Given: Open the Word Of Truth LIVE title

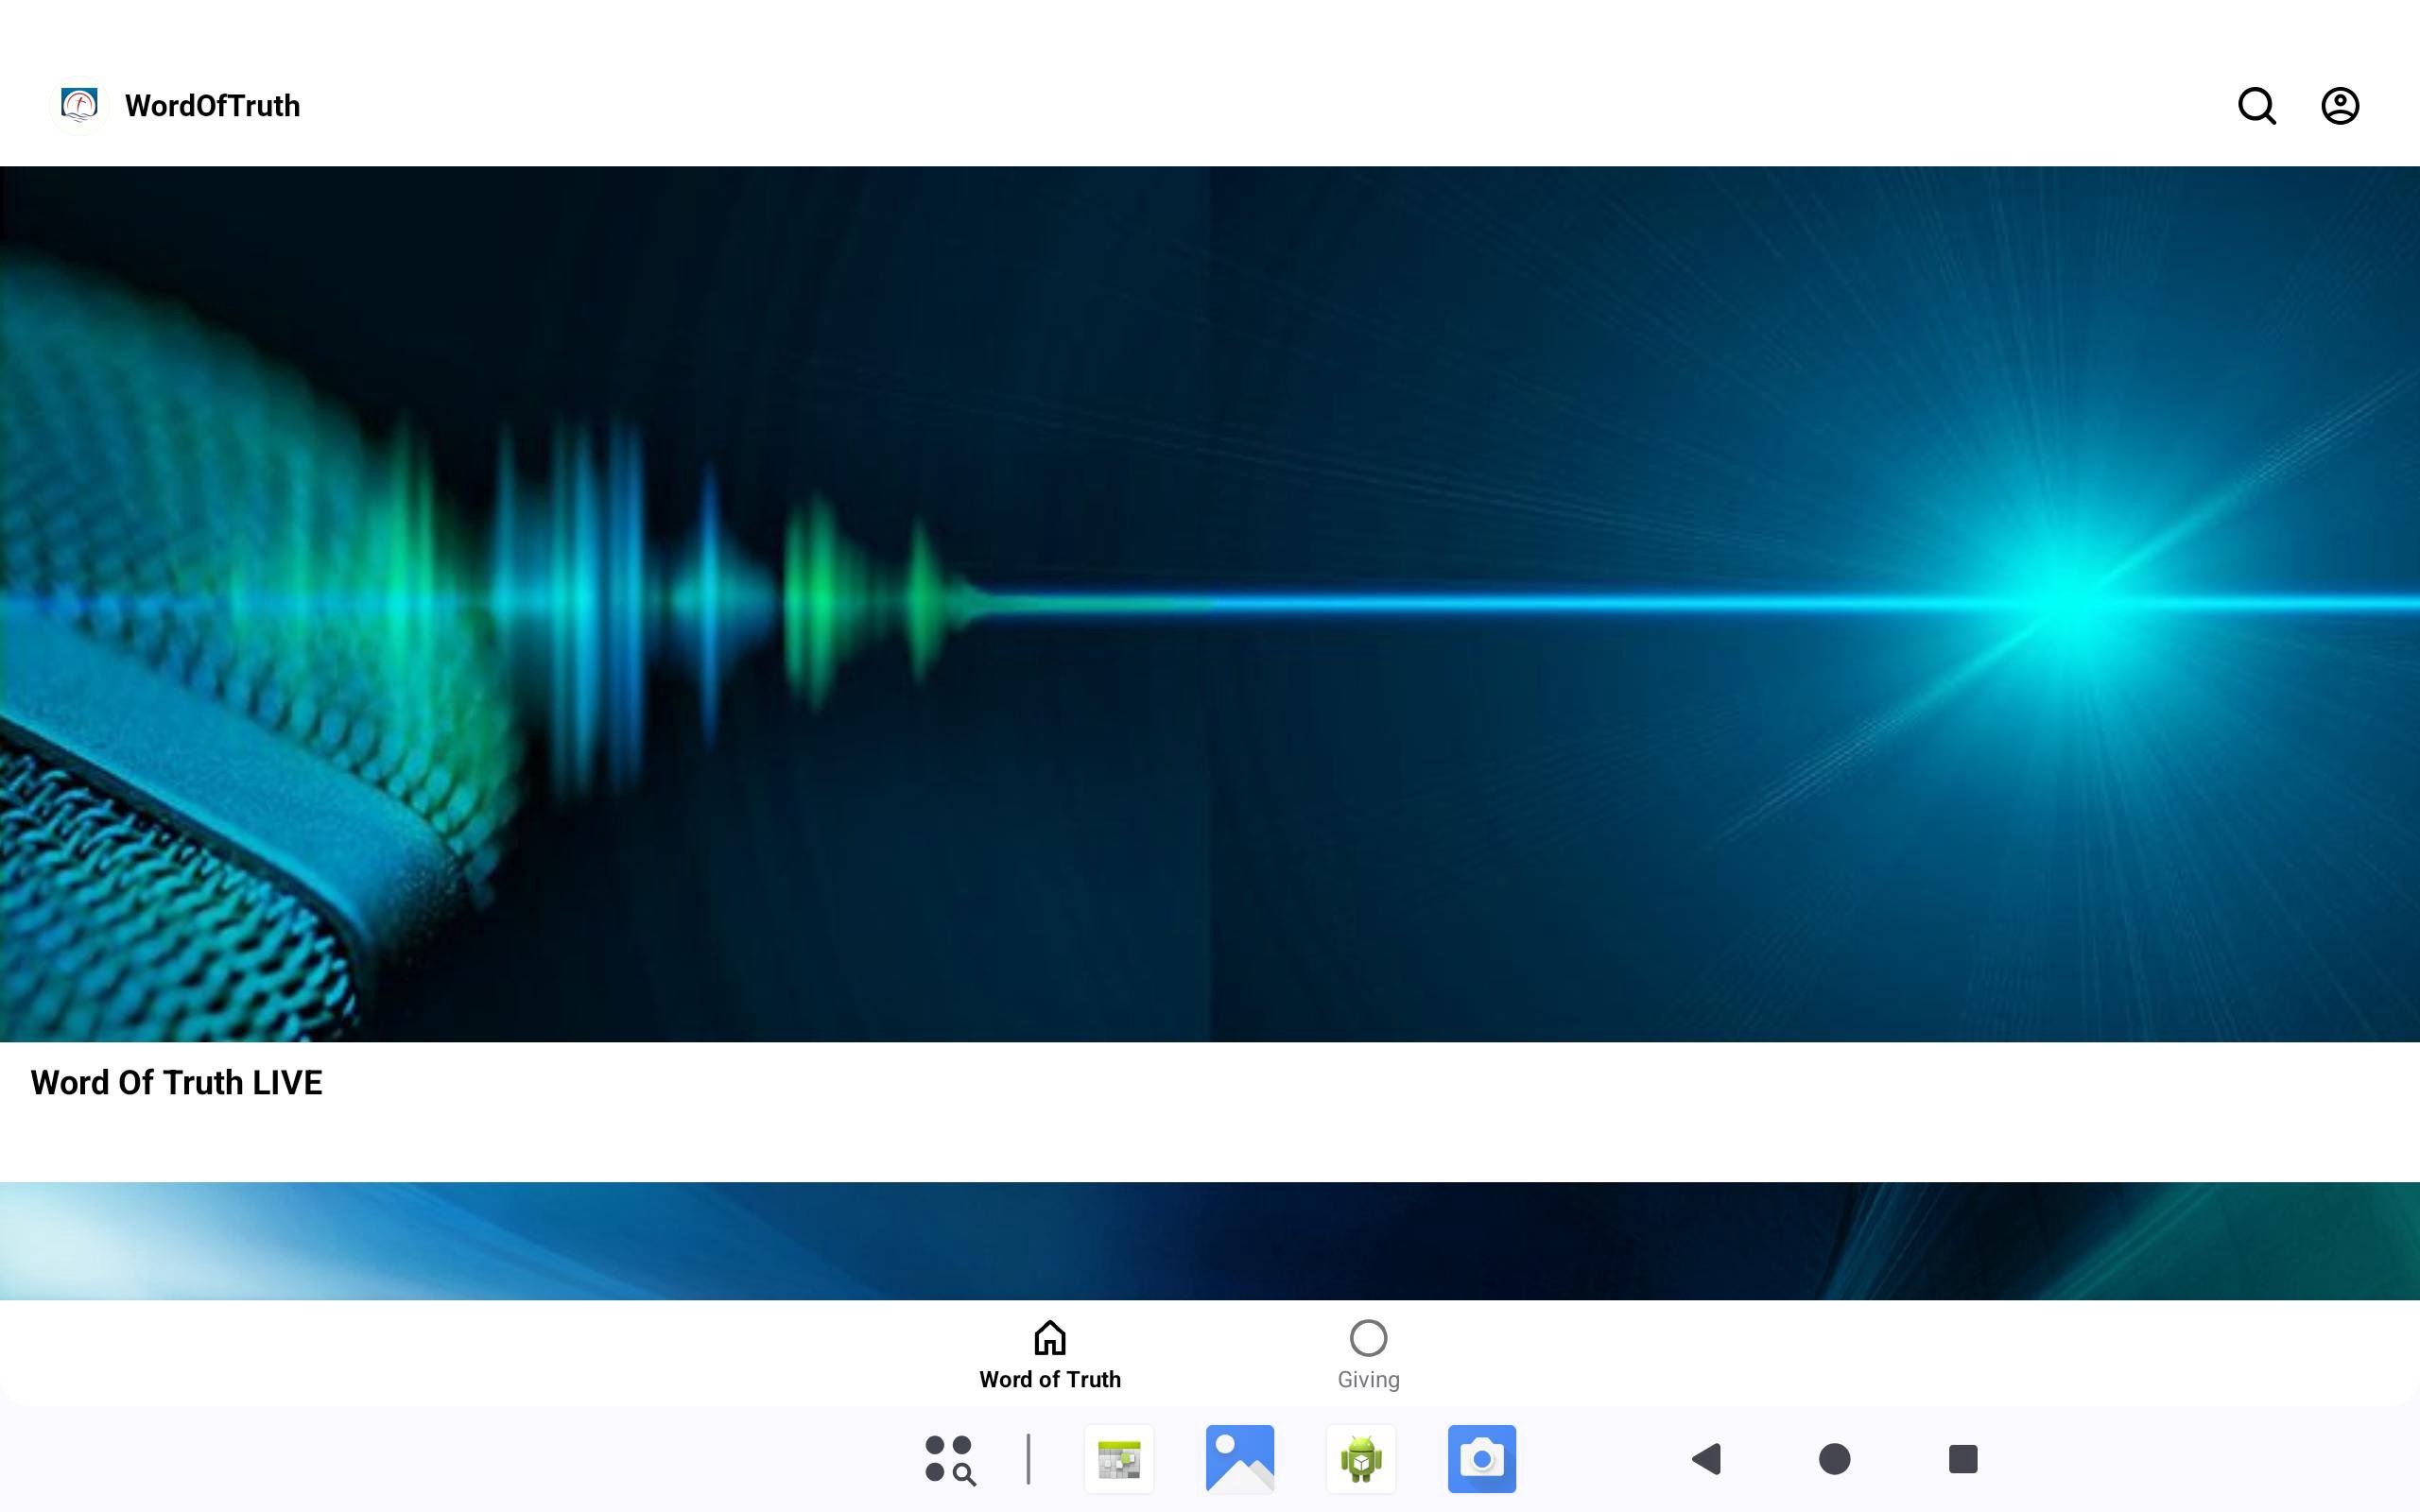Looking at the screenshot, I should point(176,1083).
